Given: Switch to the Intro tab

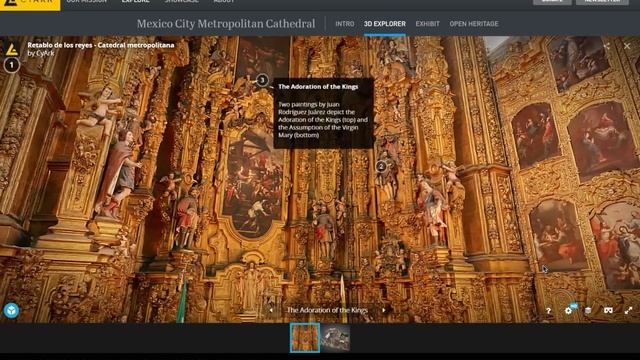Looking at the screenshot, I should click(x=344, y=24).
